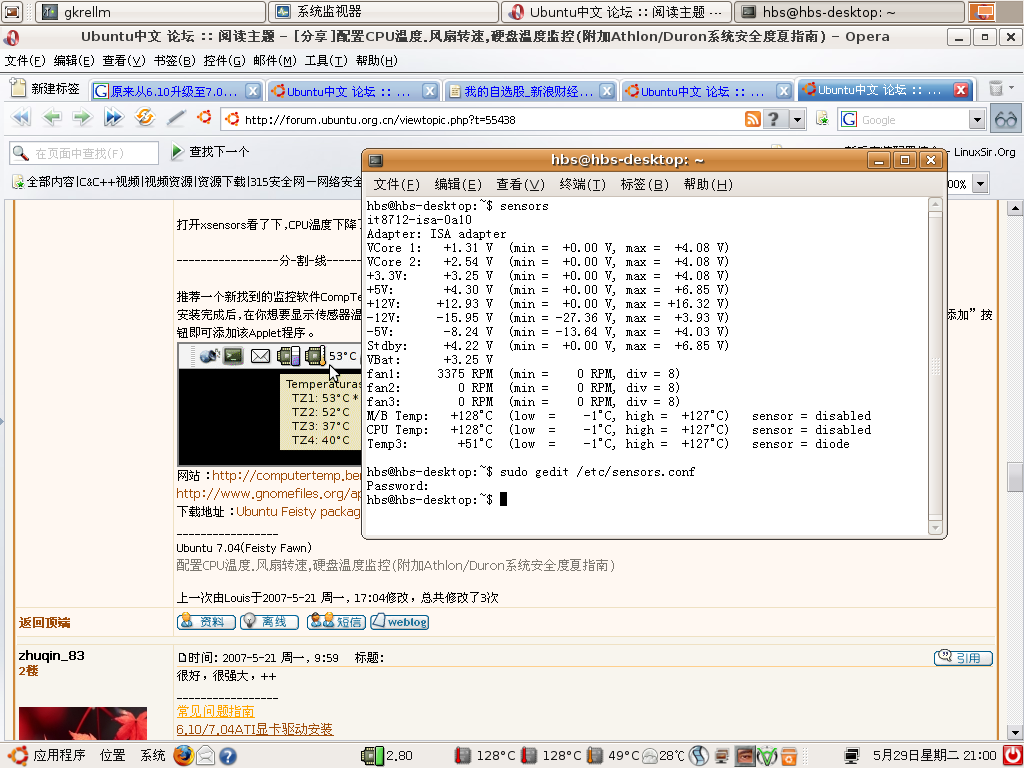Click Opera's rewind navigation icon
1024x768 pixels.
point(21,118)
